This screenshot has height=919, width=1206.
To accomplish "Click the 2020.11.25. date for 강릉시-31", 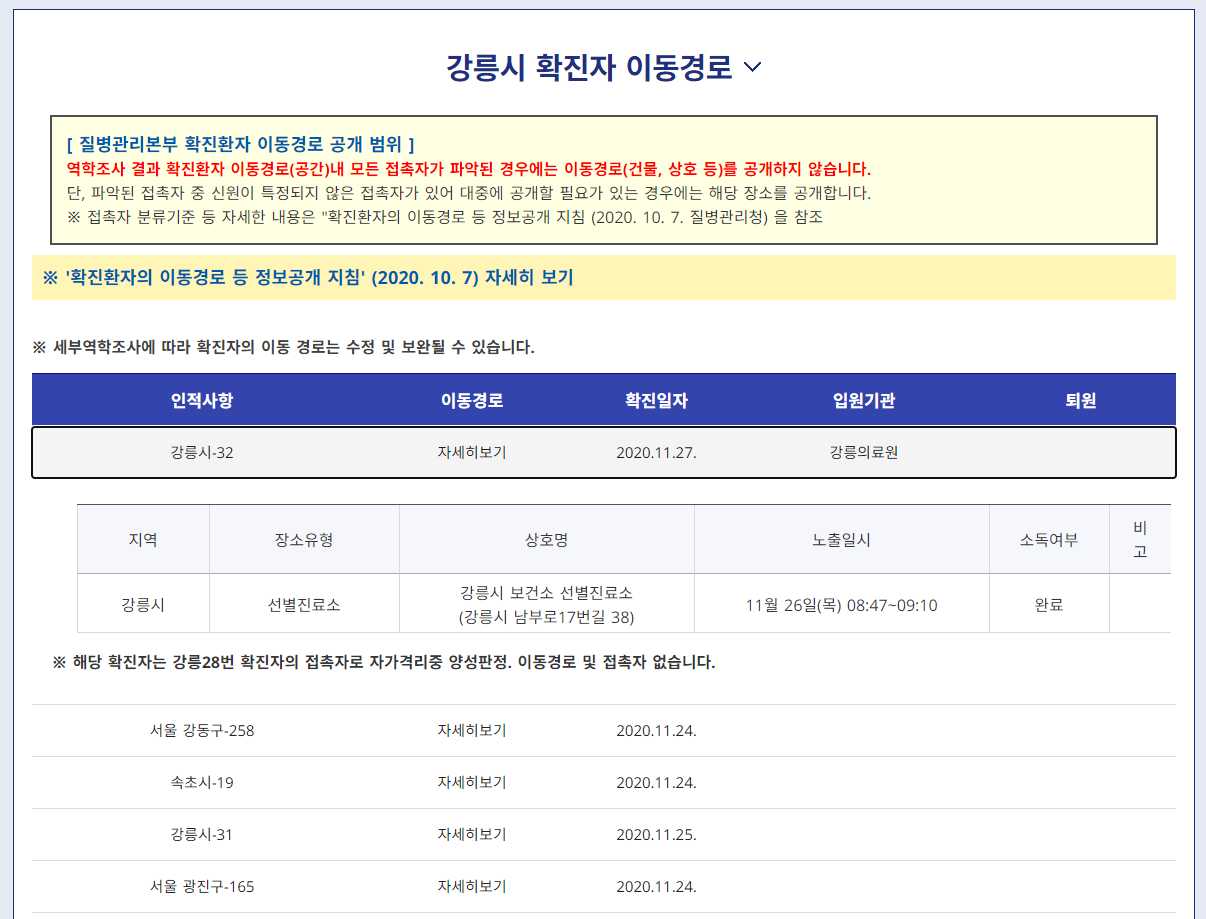I will (x=656, y=834).
